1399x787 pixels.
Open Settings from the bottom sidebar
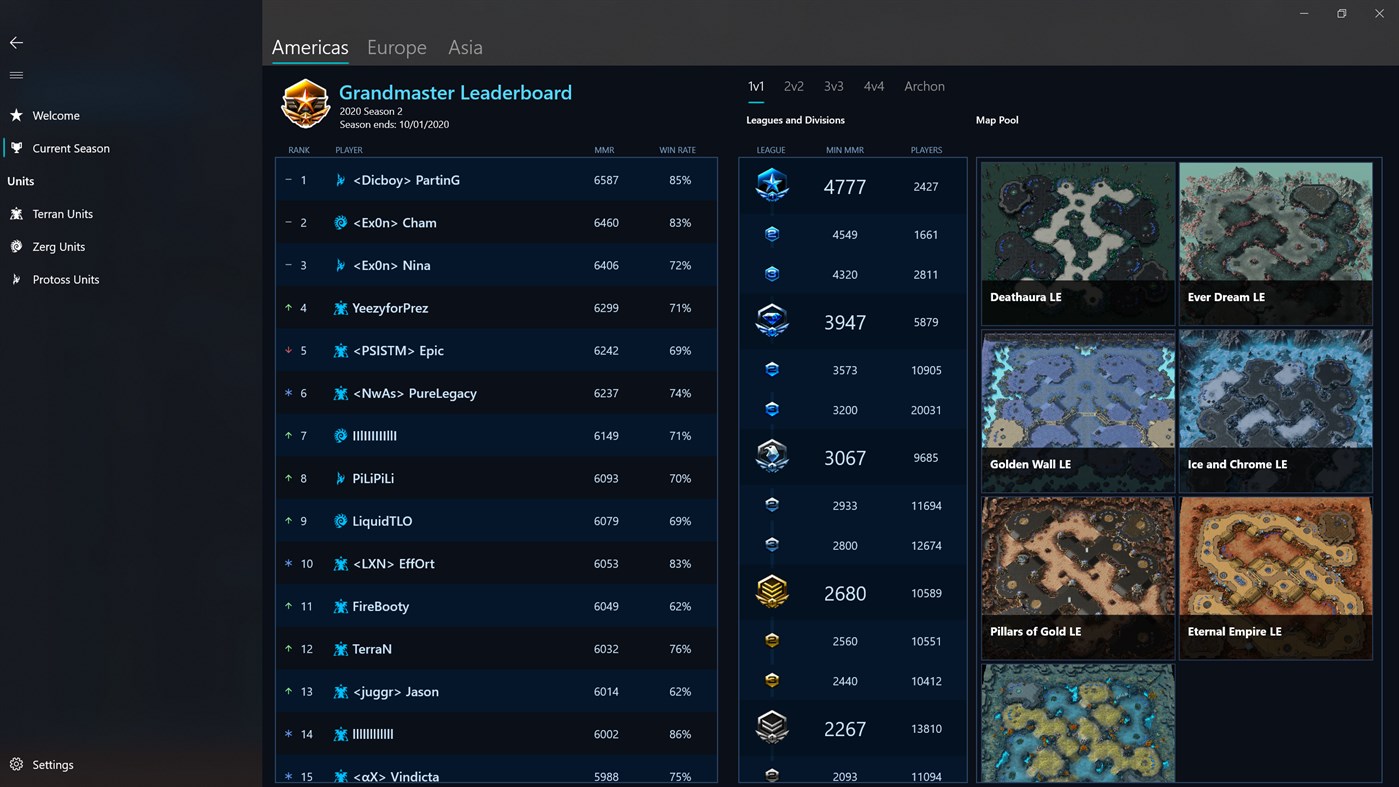coord(41,764)
